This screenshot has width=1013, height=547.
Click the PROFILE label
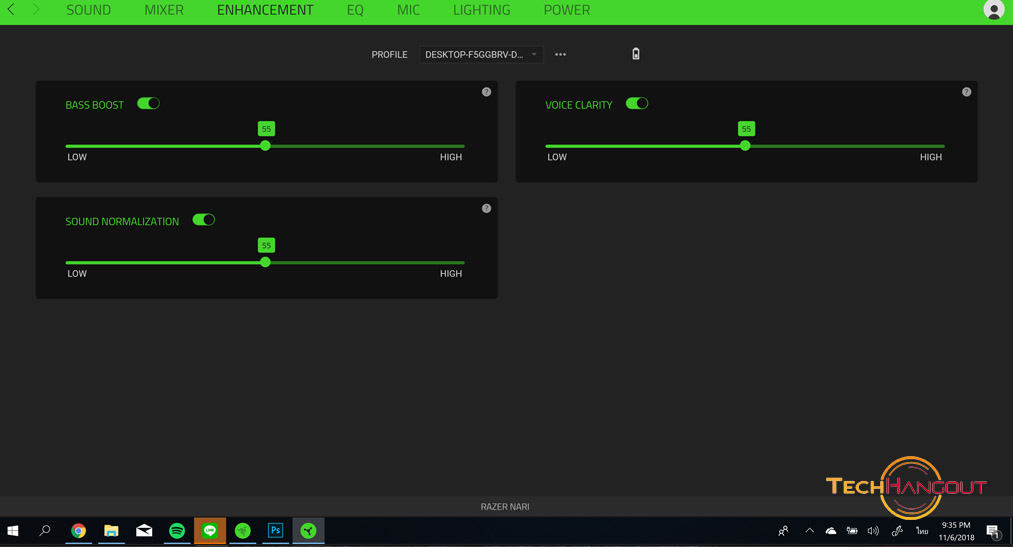[x=390, y=54]
